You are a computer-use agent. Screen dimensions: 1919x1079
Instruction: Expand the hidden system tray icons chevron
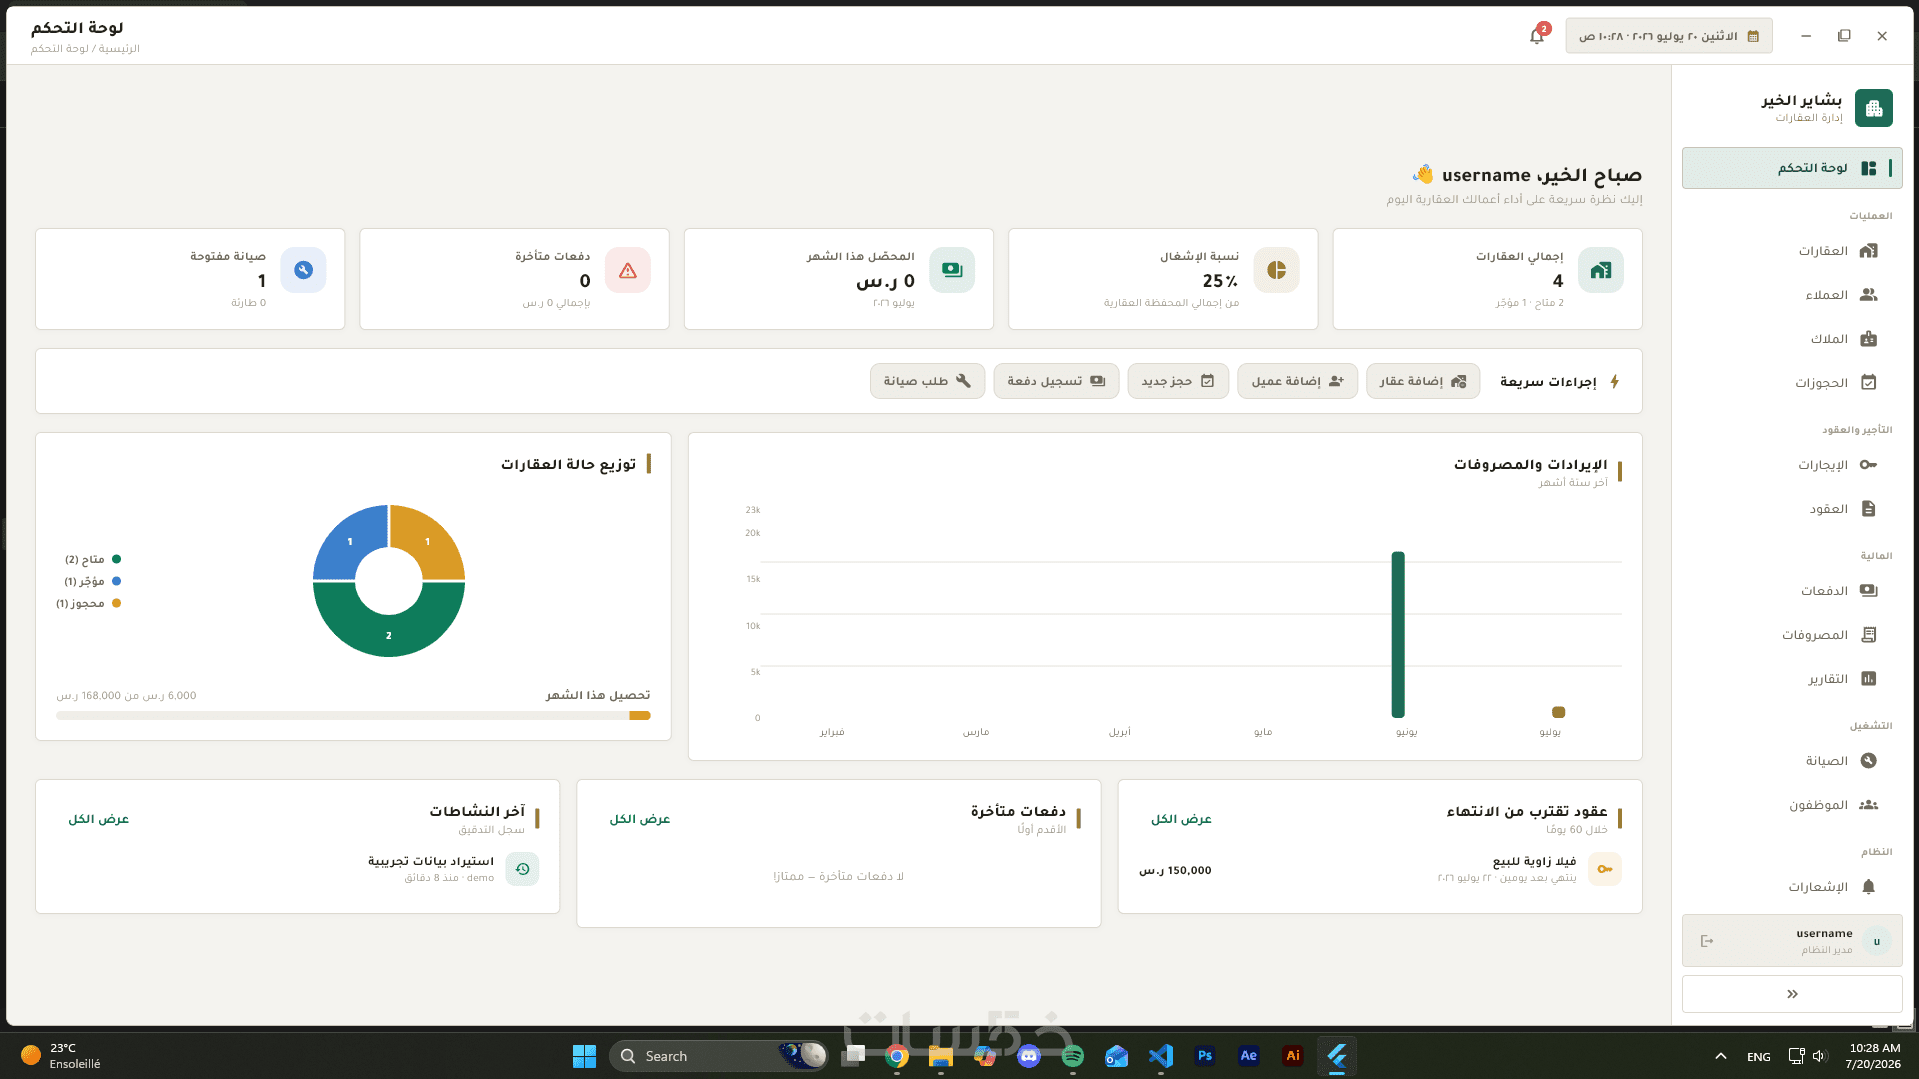[x=1721, y=1056]
